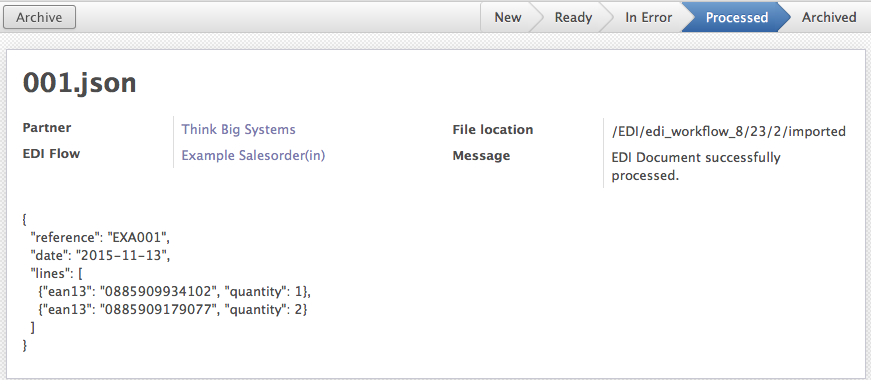Open the Example Salesorder(in) flow link
Image resolution: width=871 pixels, height=380 pixels.
tap(253, 156)
